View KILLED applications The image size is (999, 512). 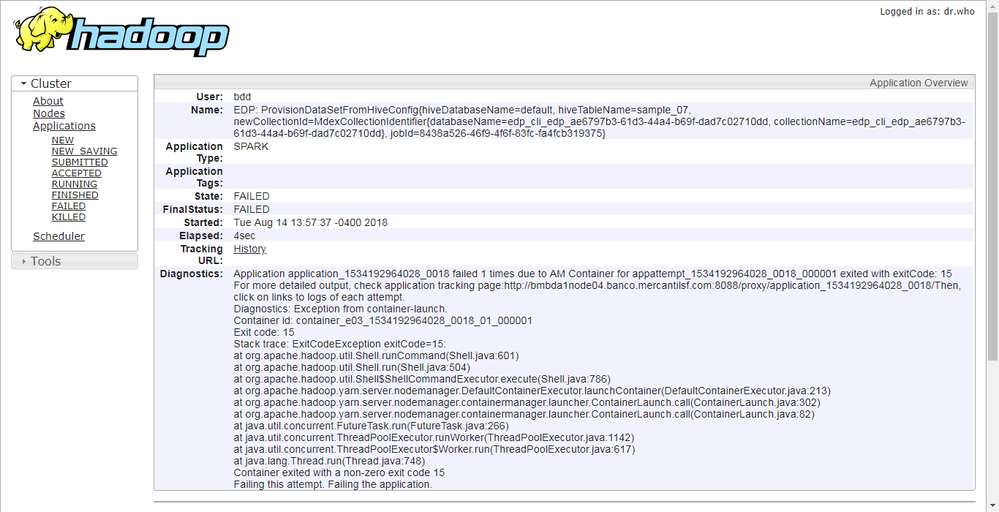(68, 217)
